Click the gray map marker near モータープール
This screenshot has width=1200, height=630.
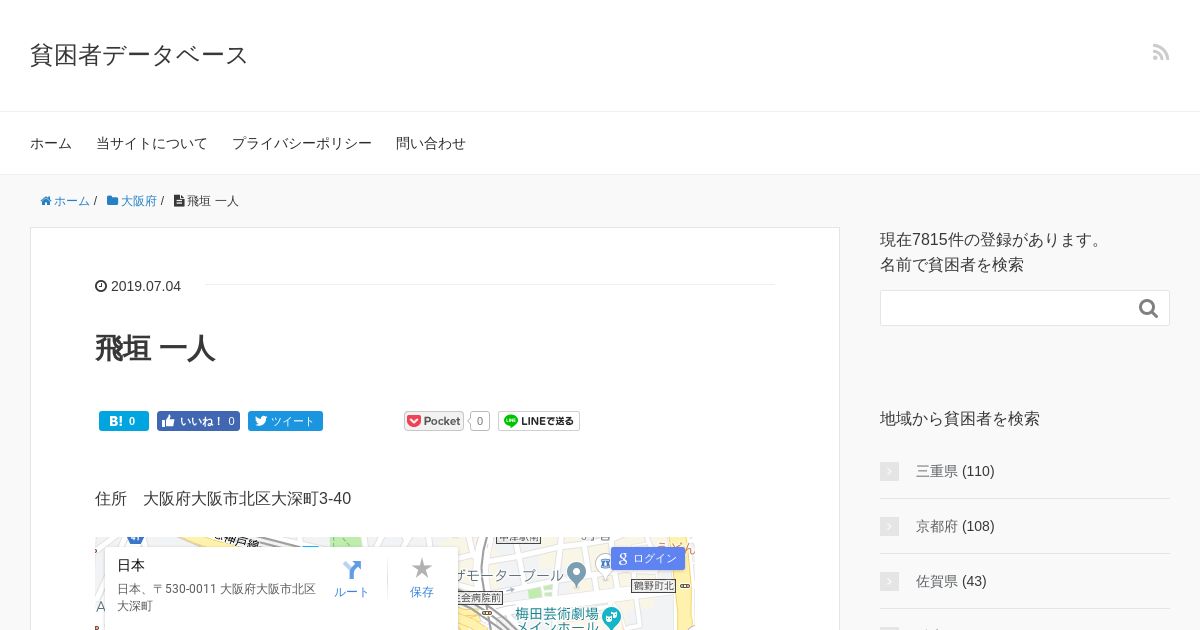click(x=576, y=574)
